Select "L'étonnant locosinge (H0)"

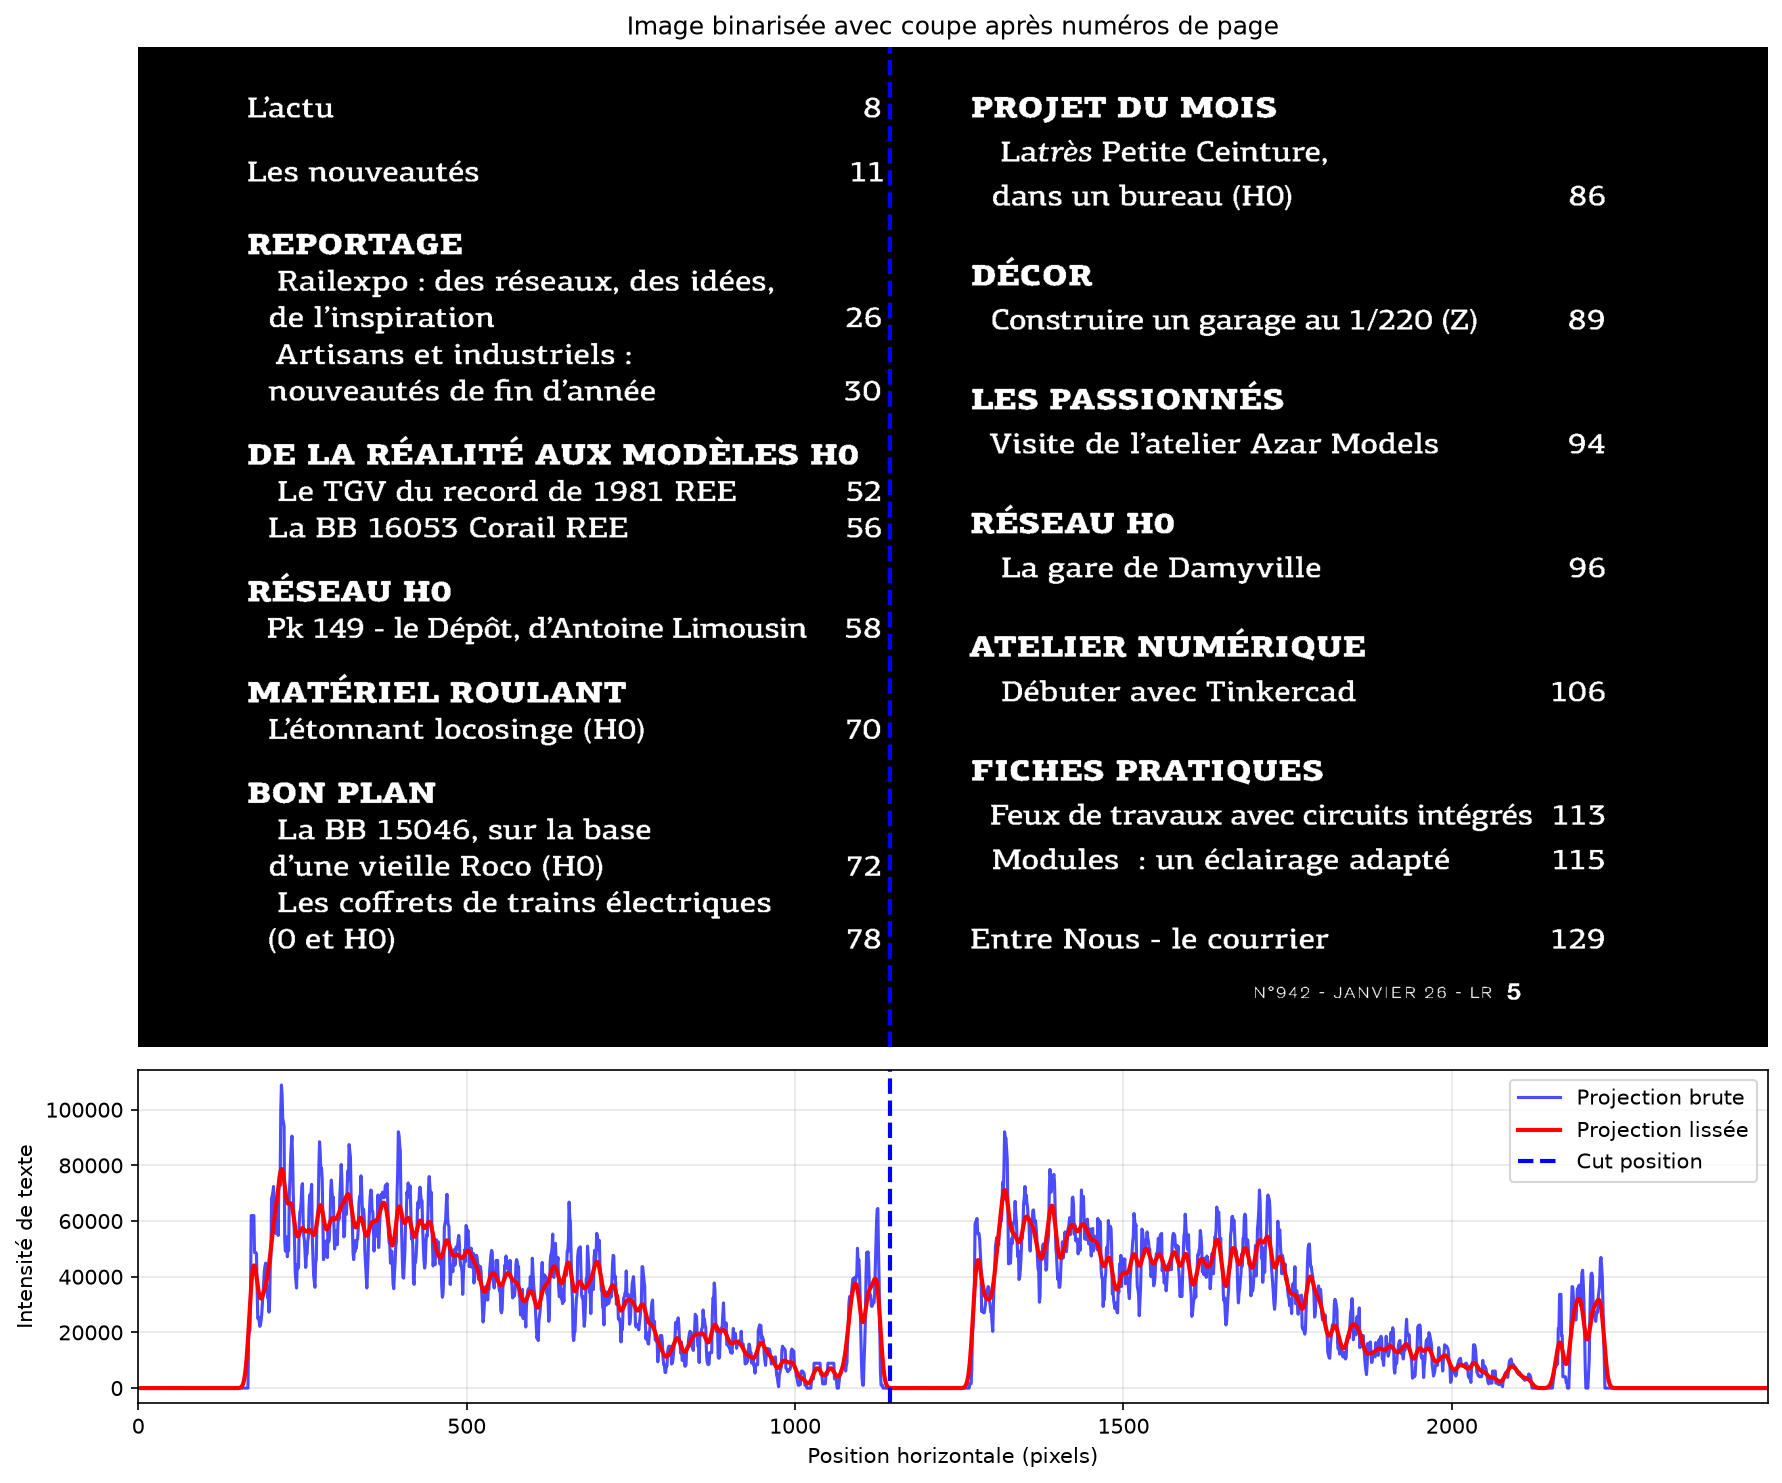(x=456, y=729)
